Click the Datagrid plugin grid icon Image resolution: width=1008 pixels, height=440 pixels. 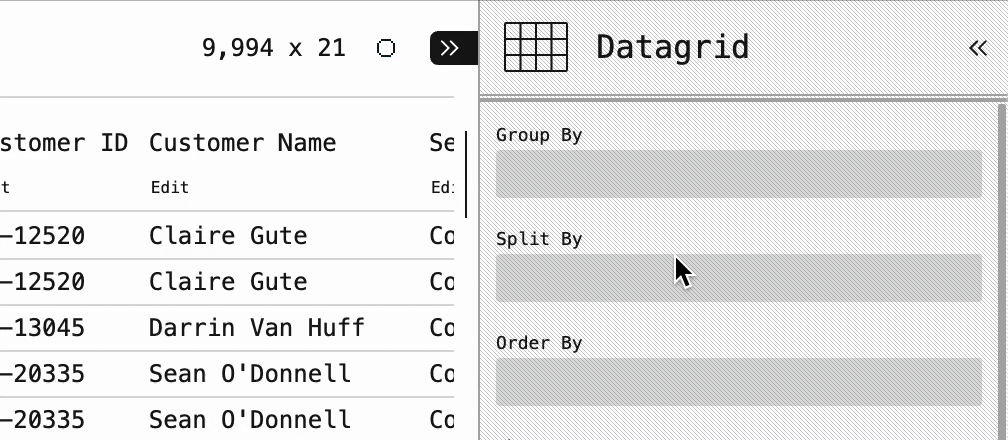536,47
